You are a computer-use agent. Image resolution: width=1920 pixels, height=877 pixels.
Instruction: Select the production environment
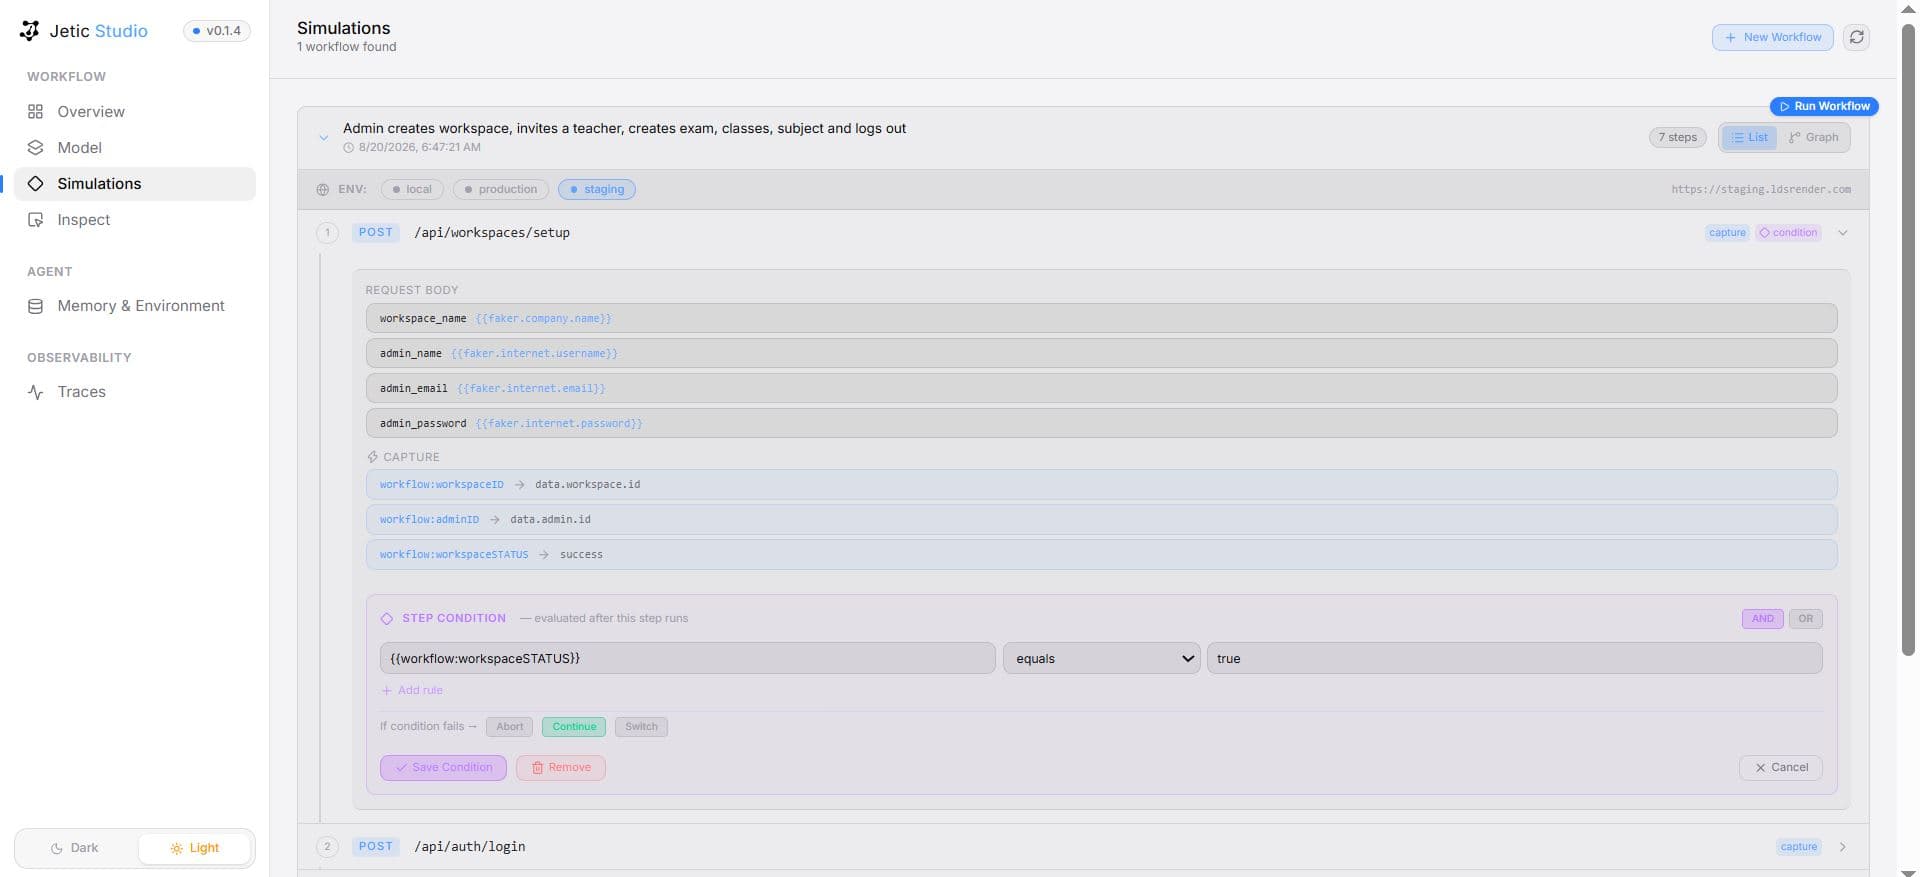[x=501, y=189]
